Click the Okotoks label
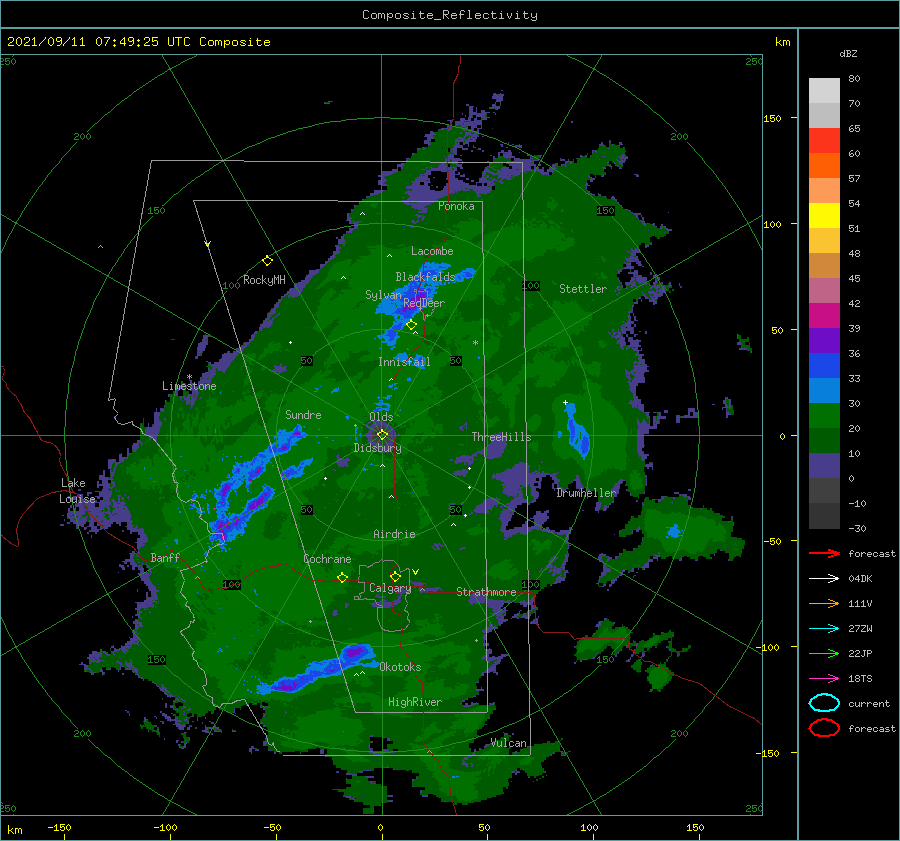Viewport: 900px width, 841px height. pyautogui.click(x=400, y=667)
